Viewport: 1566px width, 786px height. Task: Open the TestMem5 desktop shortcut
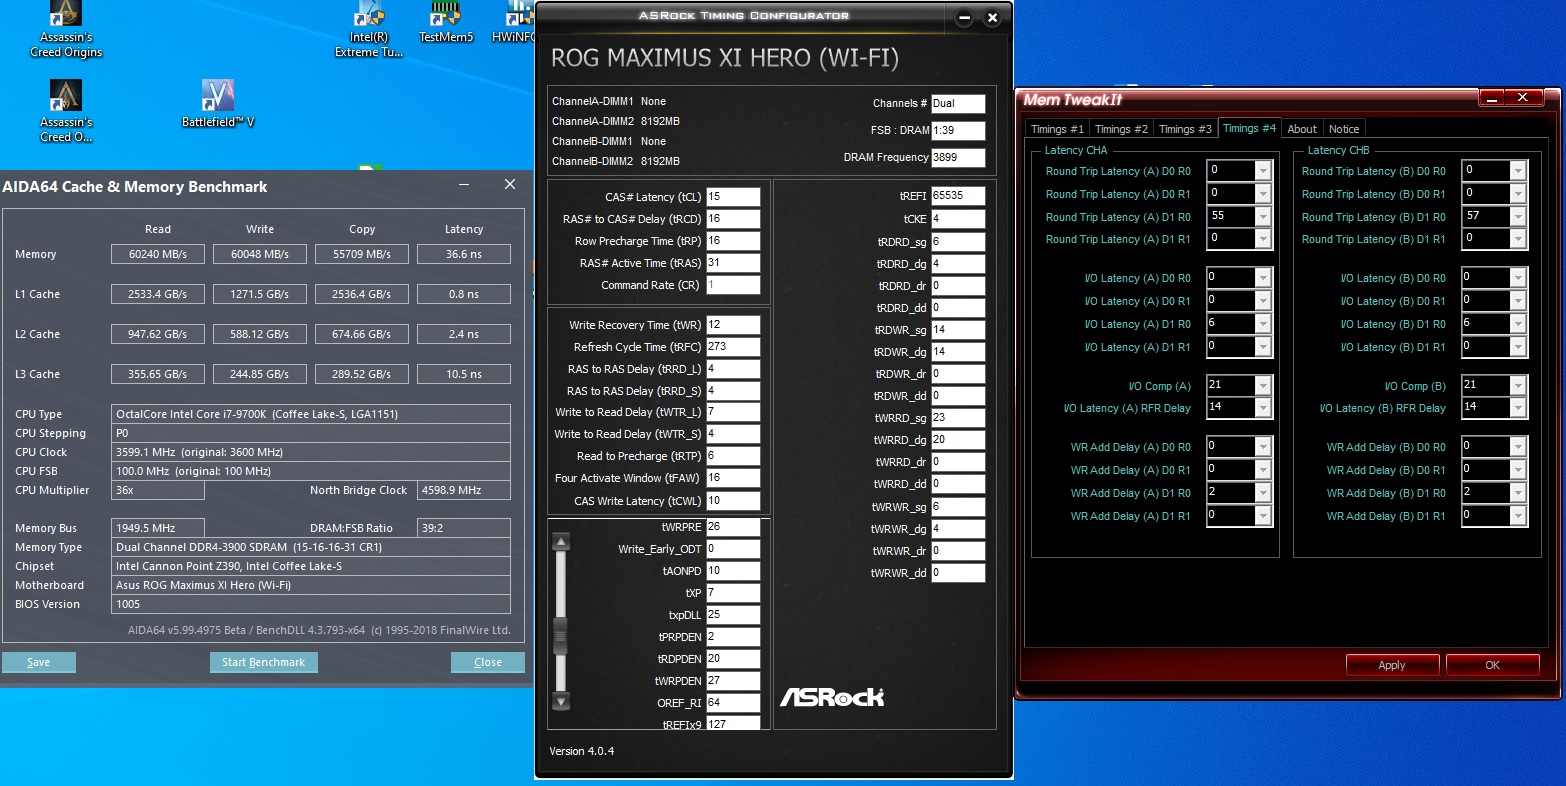tap(446, 22)
